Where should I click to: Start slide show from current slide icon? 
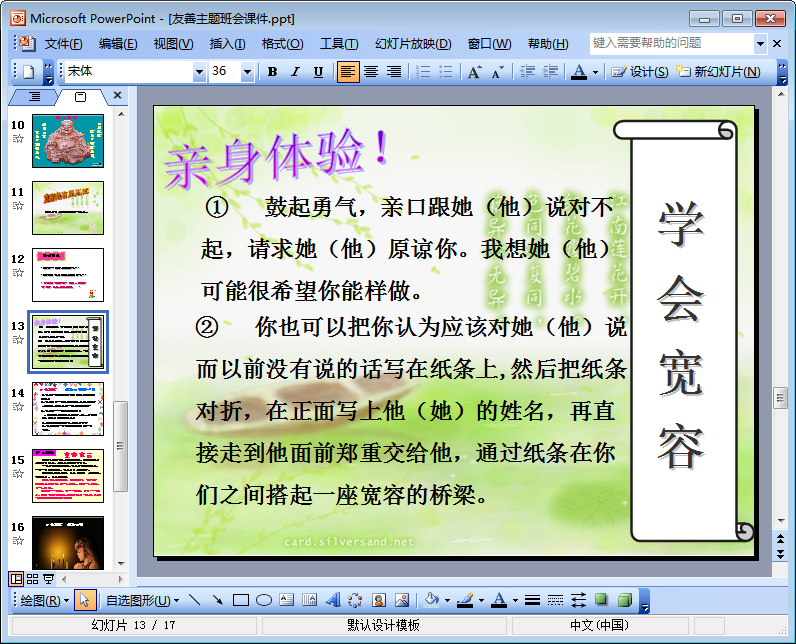point(49,579)
